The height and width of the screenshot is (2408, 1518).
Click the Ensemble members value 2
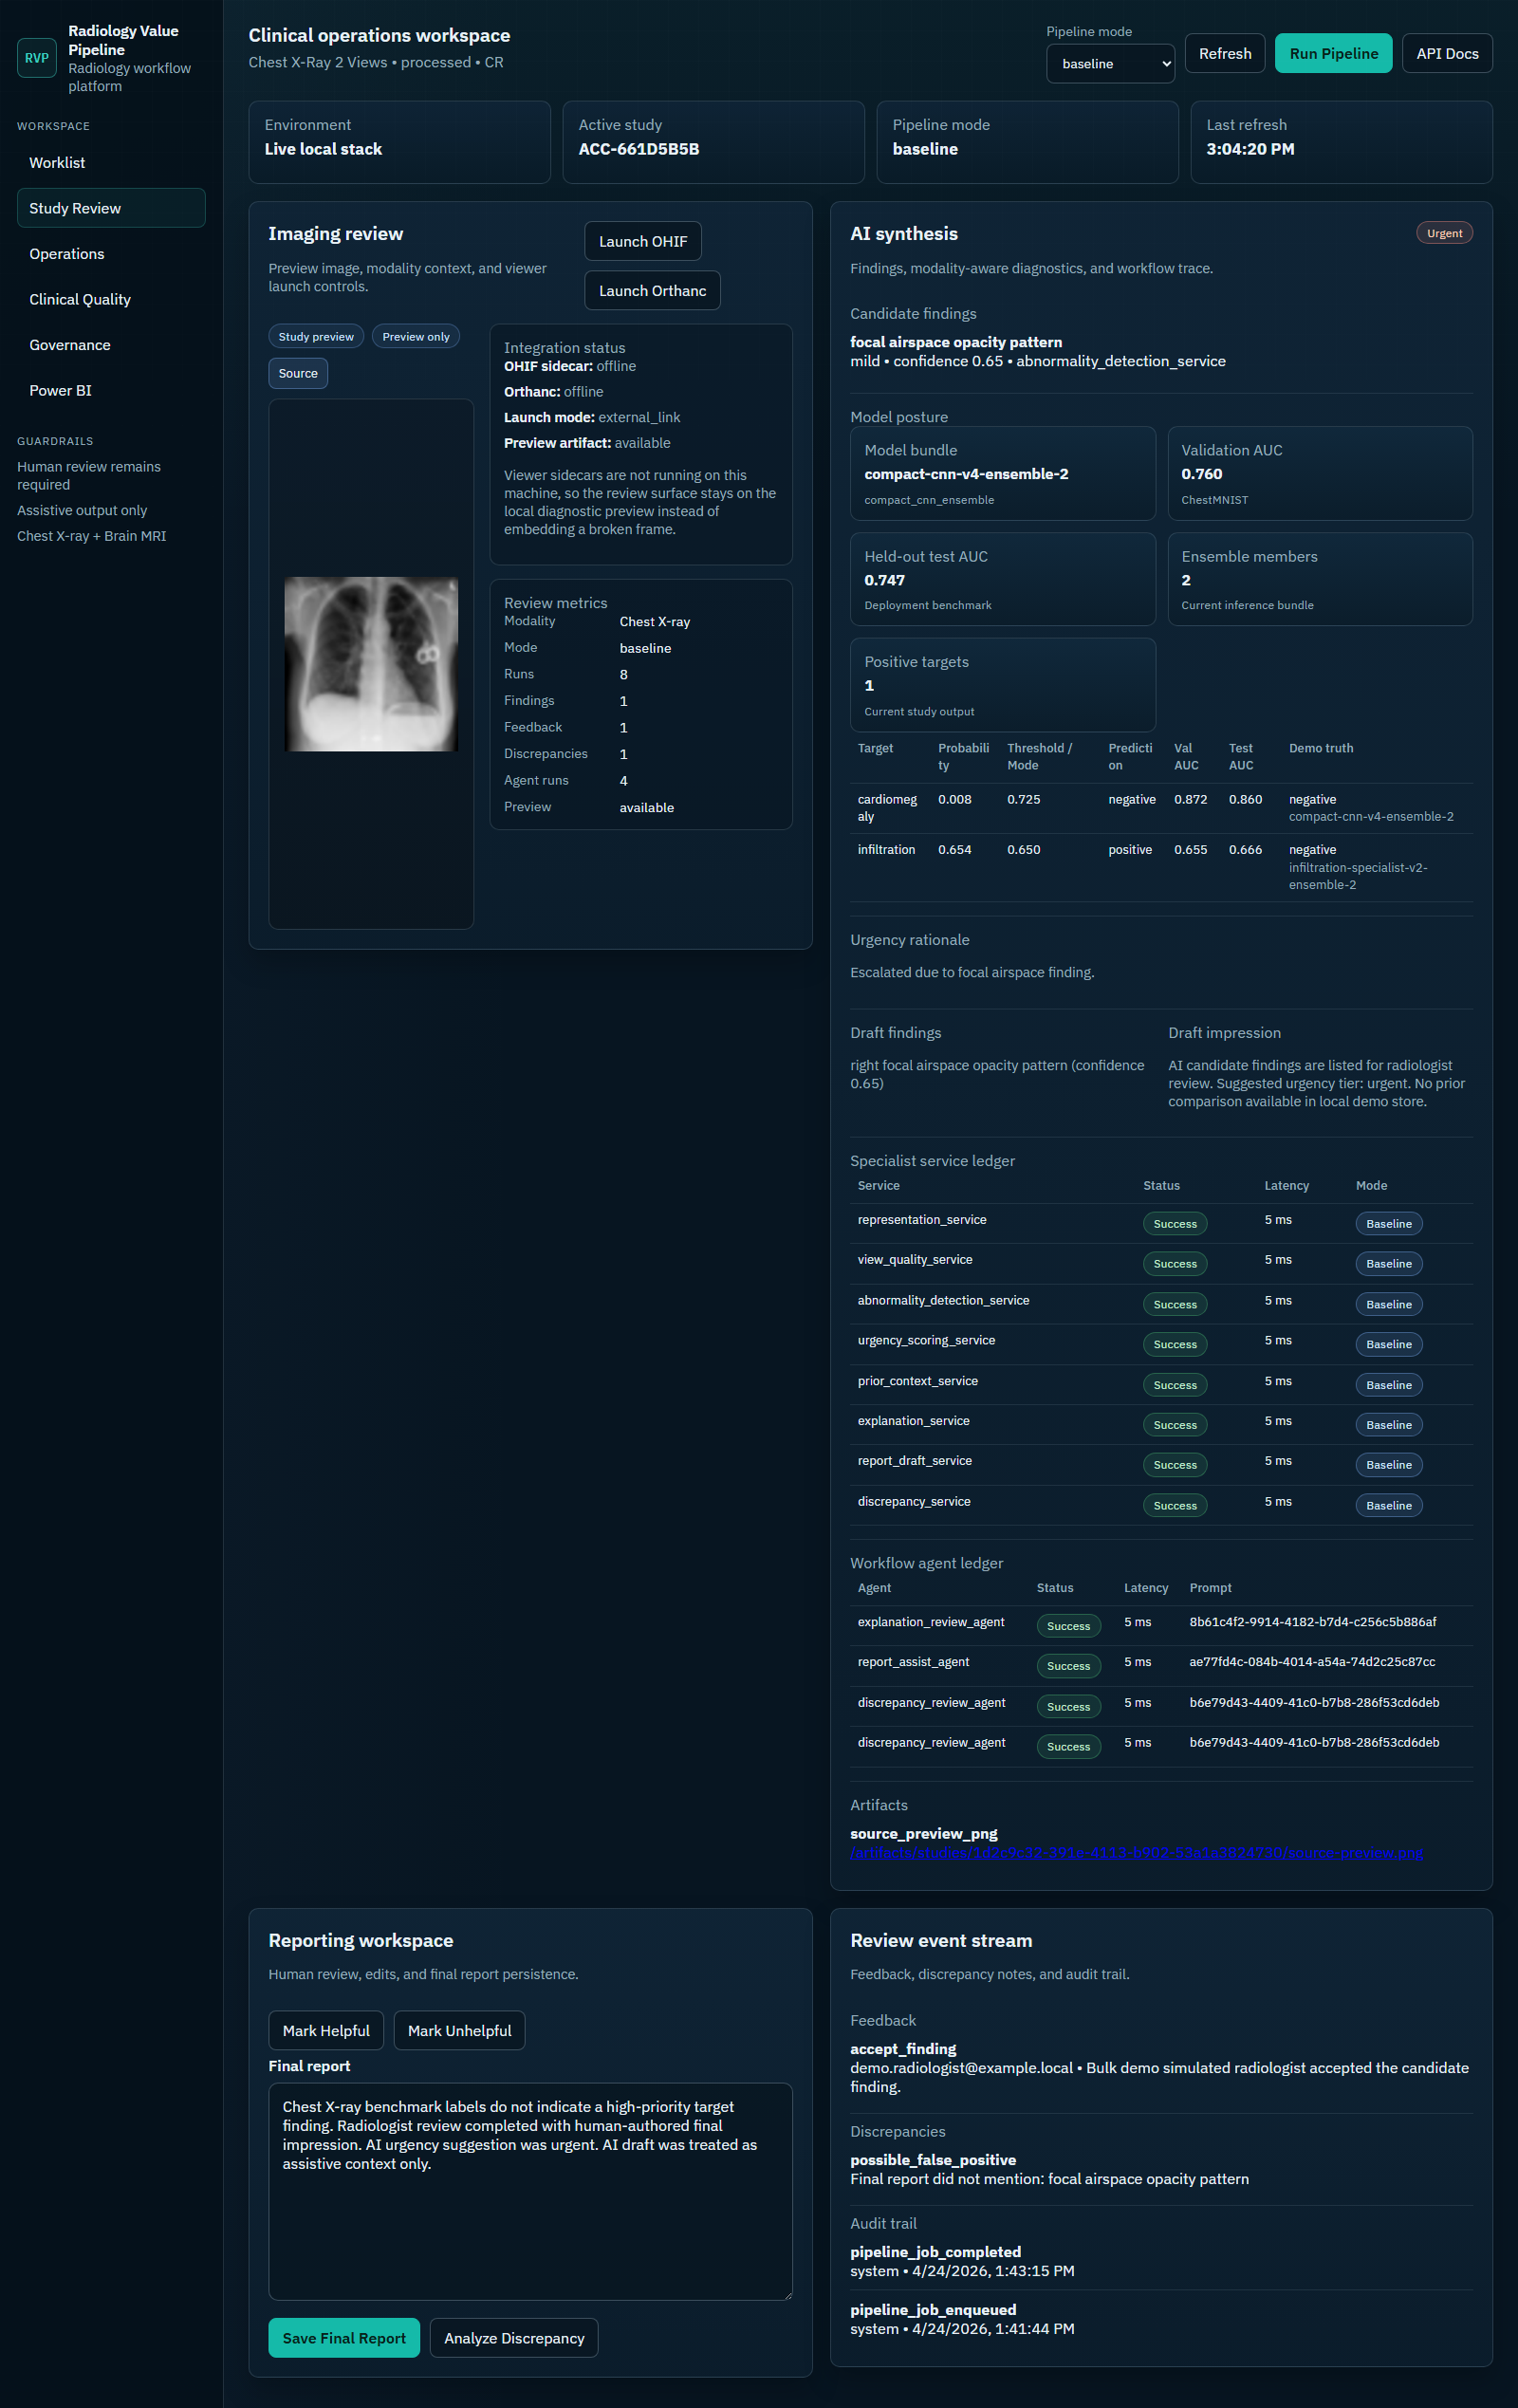(x=1186, y=580)
